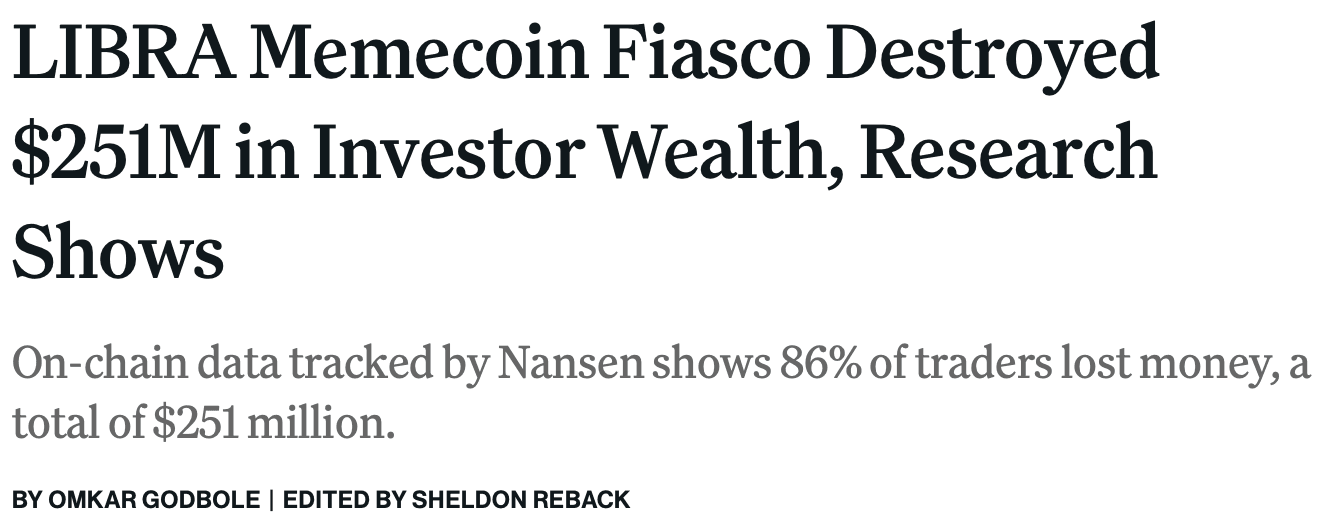This screenshot has width=1322, height=524.
Task: Click the word Wealth in the headline
Action: pyautogui.click(x=739, y=153)
